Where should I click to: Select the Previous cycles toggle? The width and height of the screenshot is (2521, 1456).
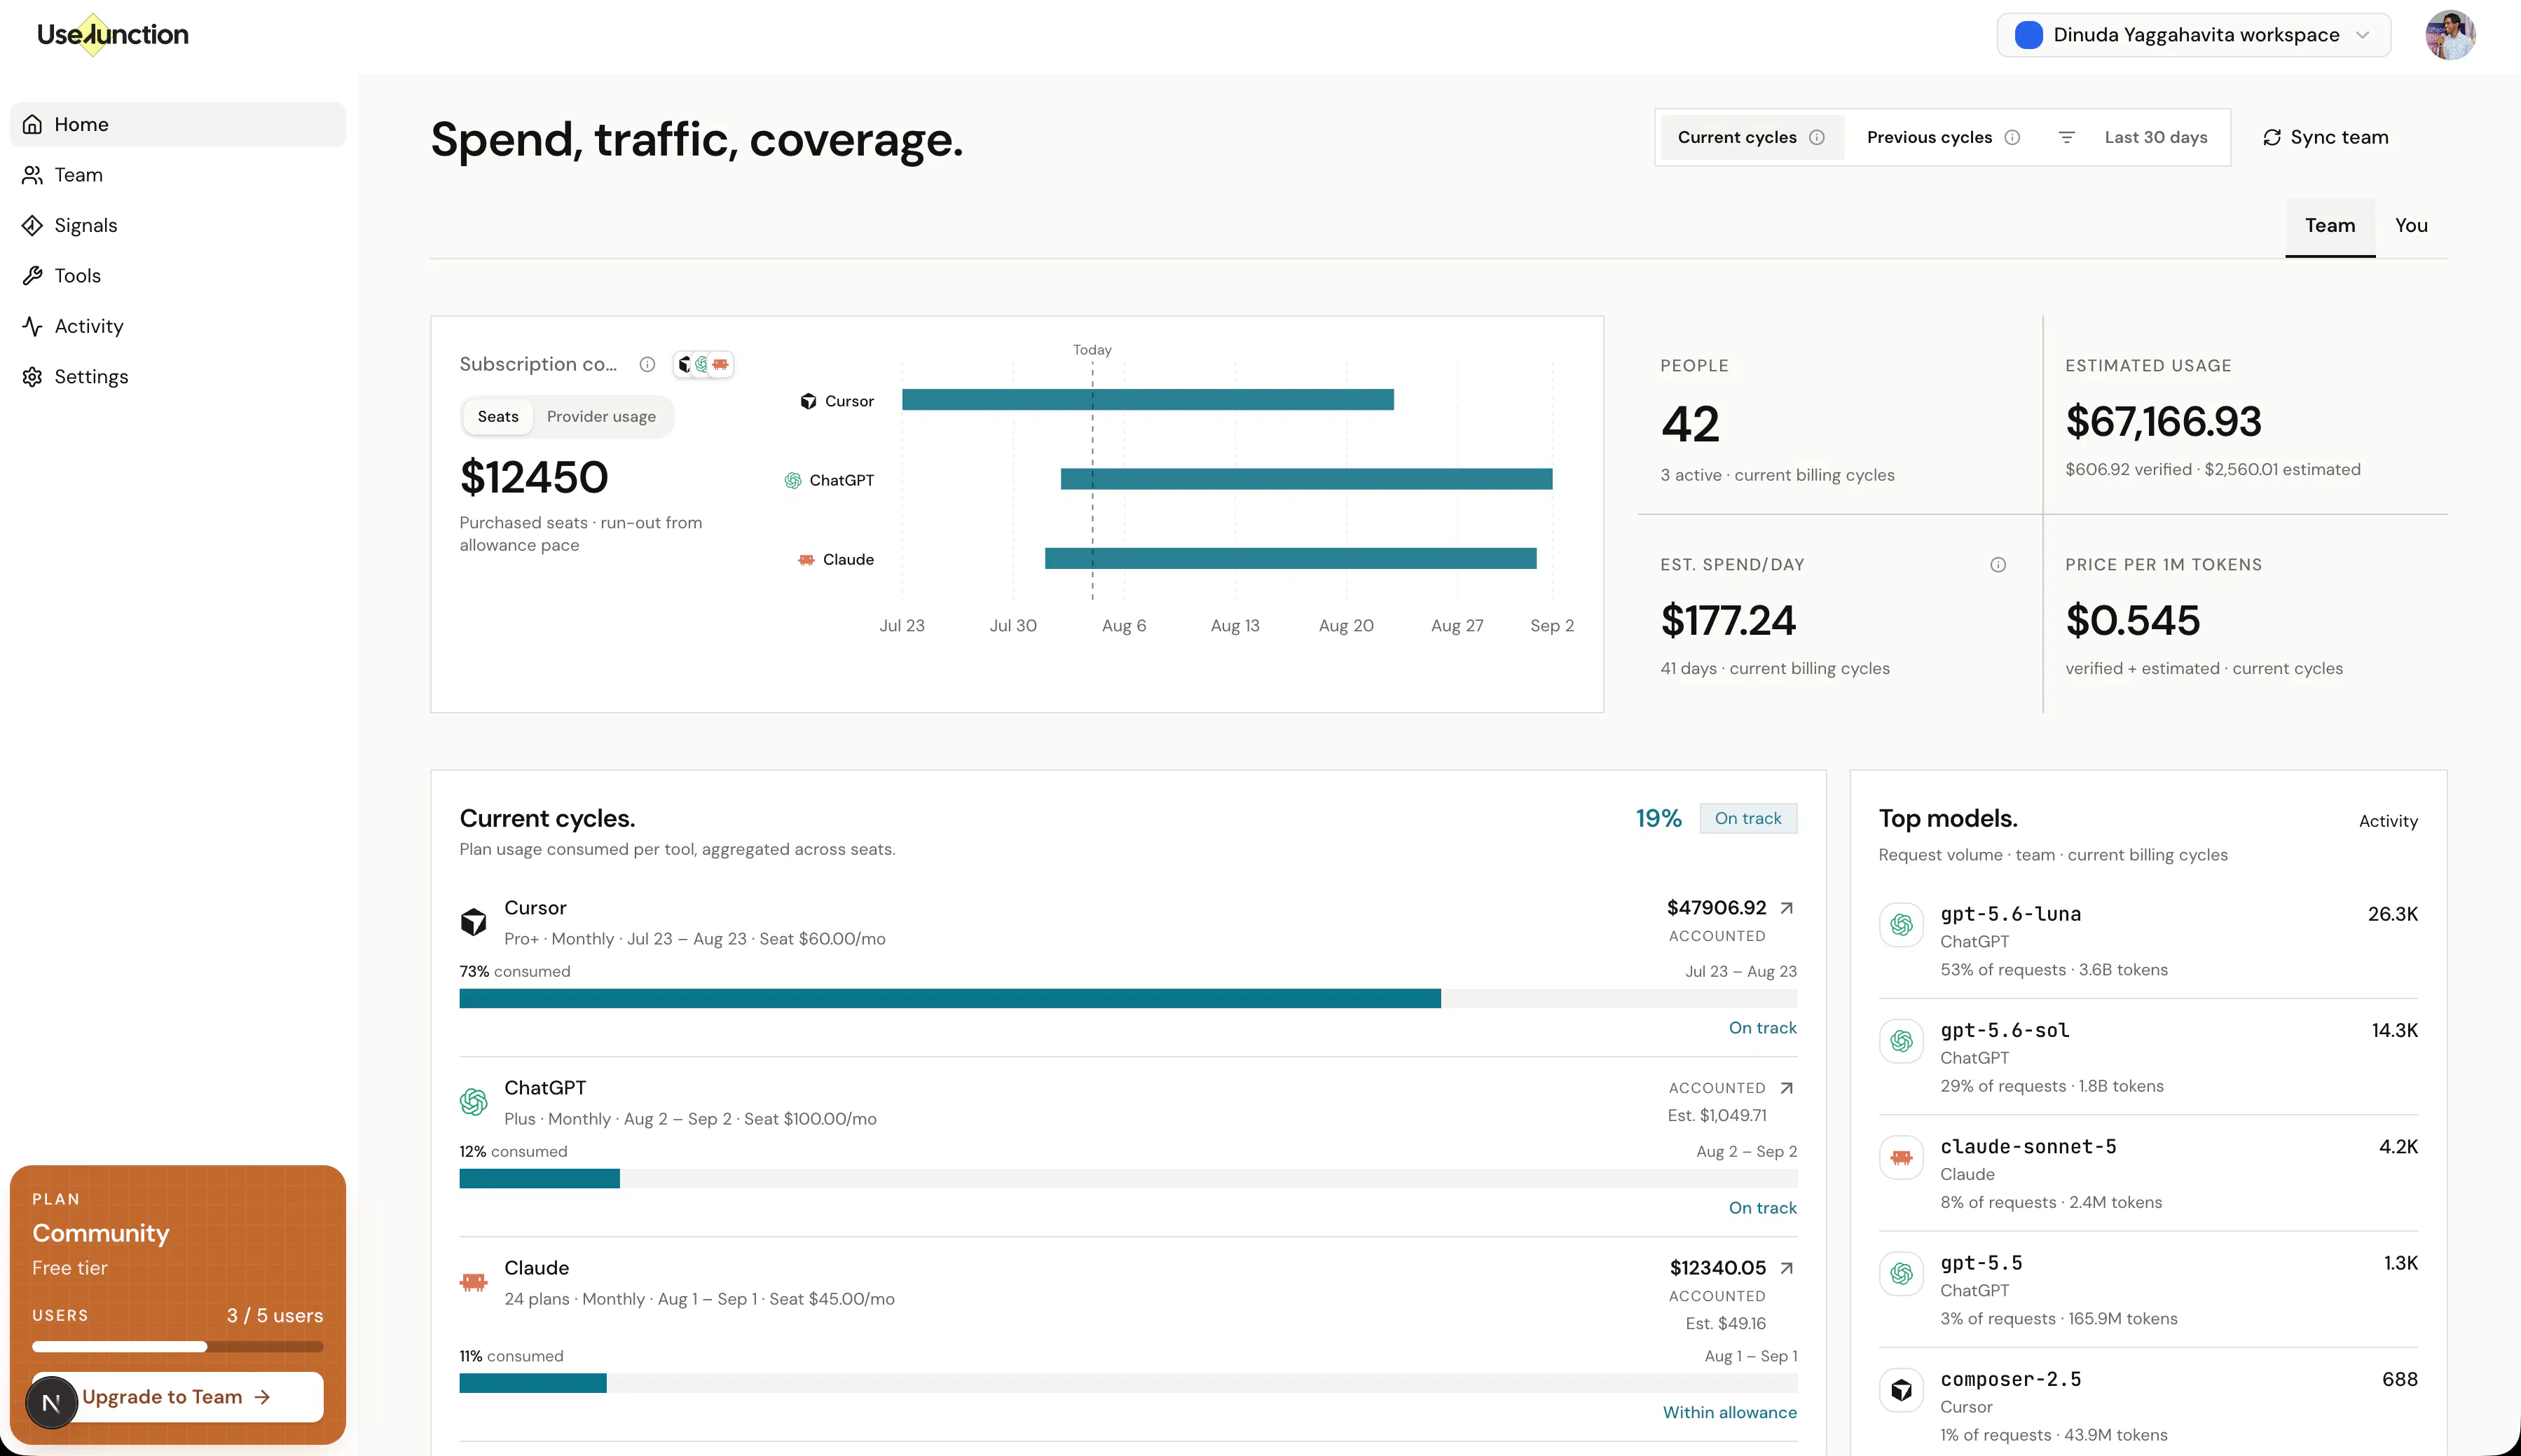(1943, 137)
